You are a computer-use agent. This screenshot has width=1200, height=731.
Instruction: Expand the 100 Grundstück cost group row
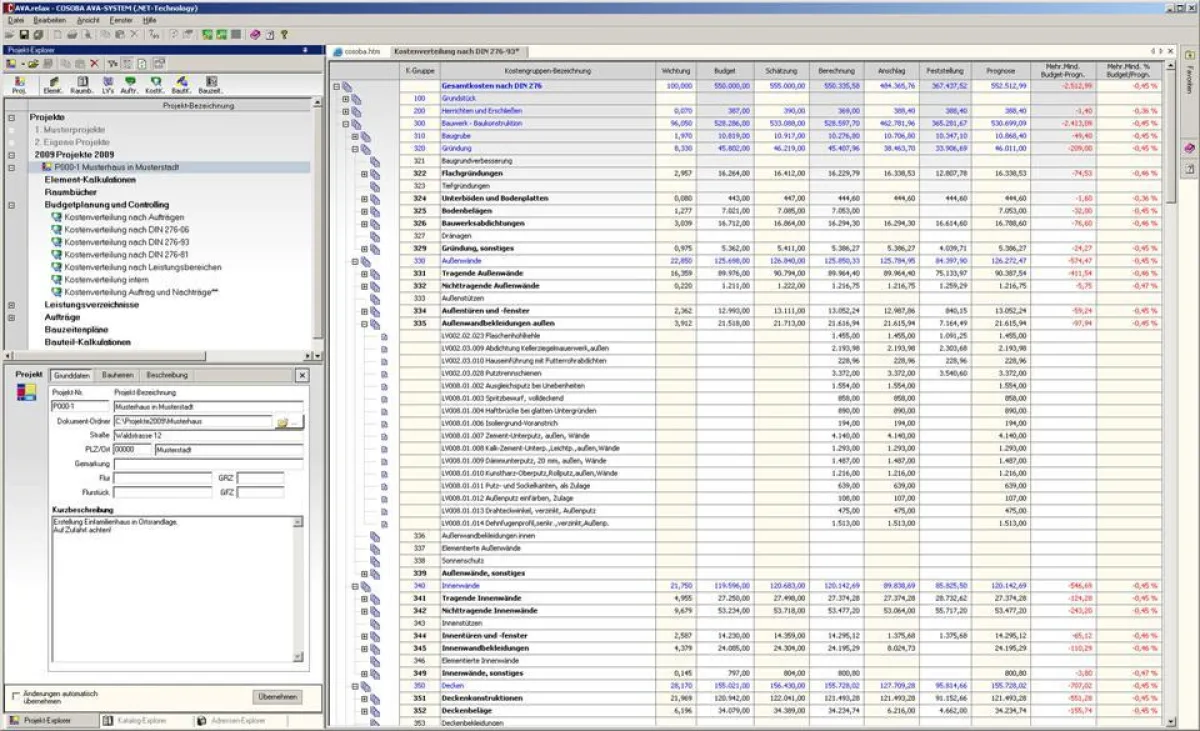click(346, 99)
